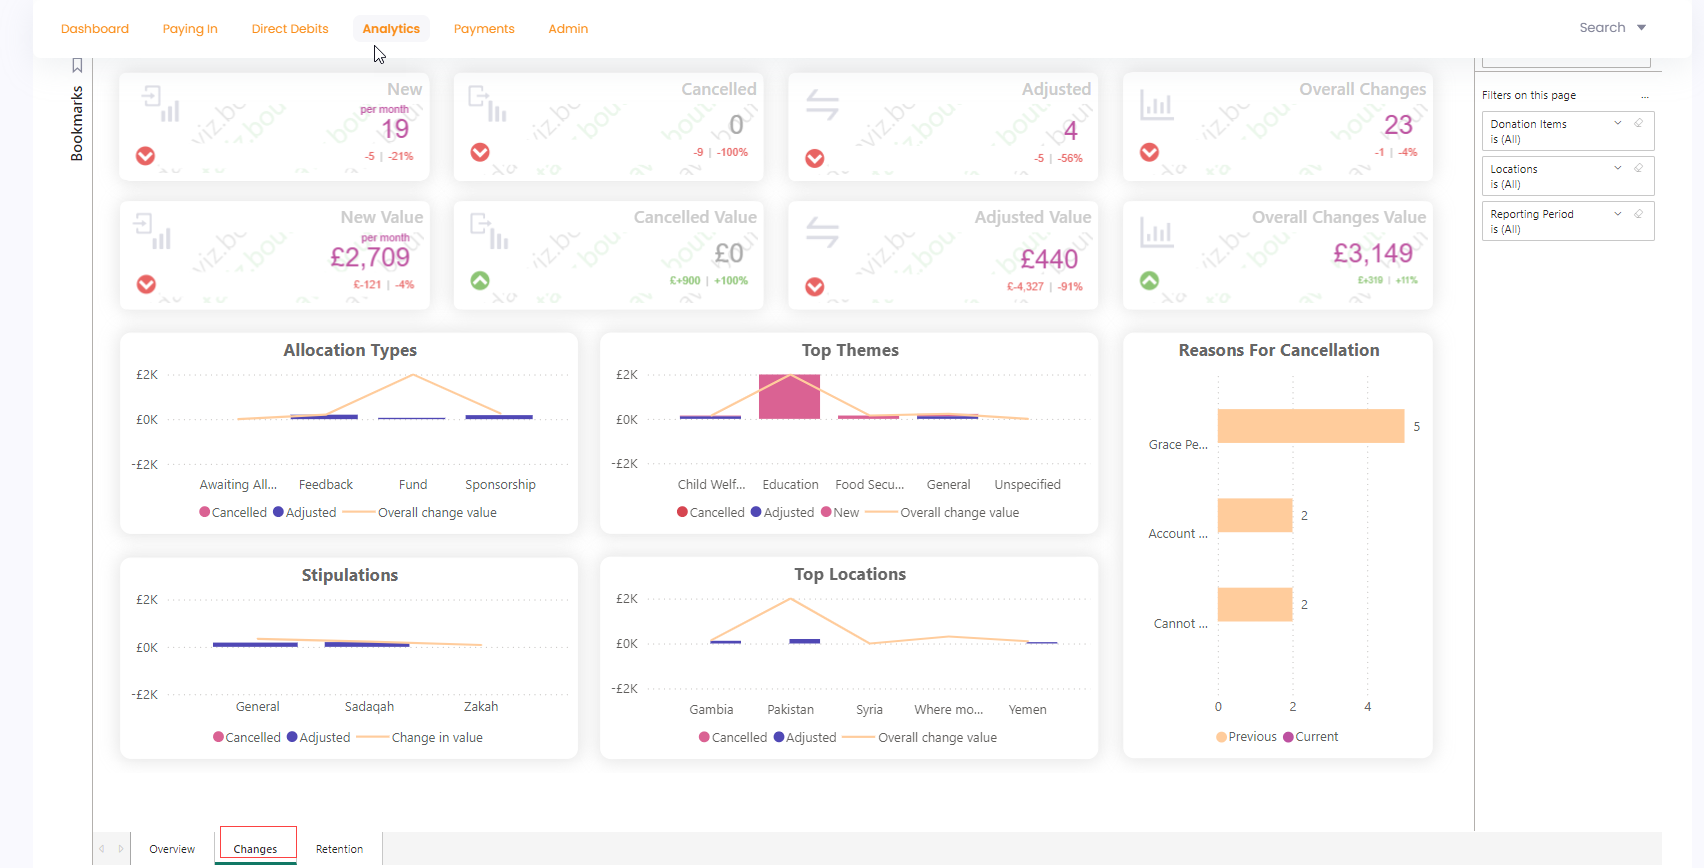Select the Account ... cancellation reason bar

point(1255,515)
